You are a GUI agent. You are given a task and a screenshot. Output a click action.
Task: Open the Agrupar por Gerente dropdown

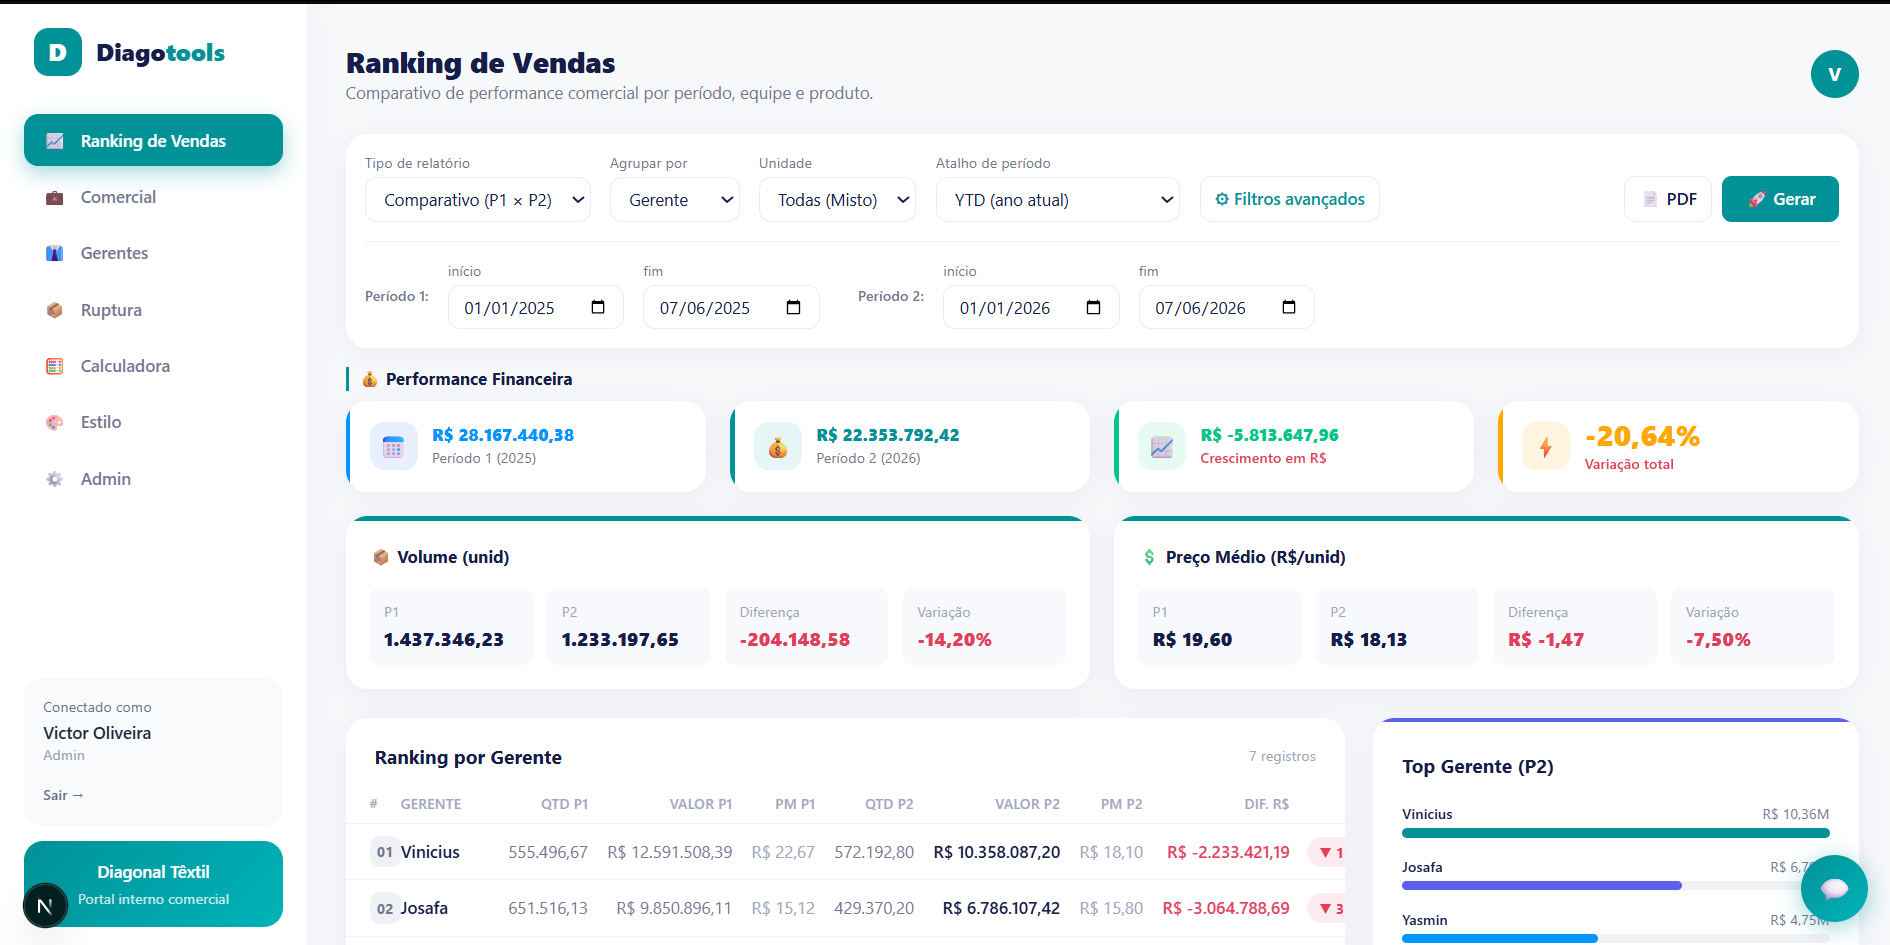pyautogui.click(x=675, y=200)
